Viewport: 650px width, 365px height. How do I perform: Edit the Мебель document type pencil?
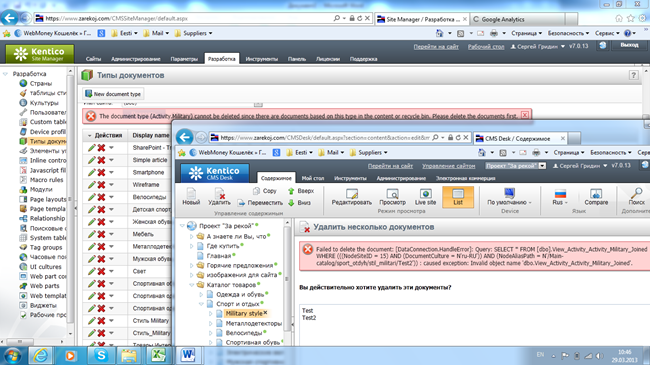tap(92, 234)
